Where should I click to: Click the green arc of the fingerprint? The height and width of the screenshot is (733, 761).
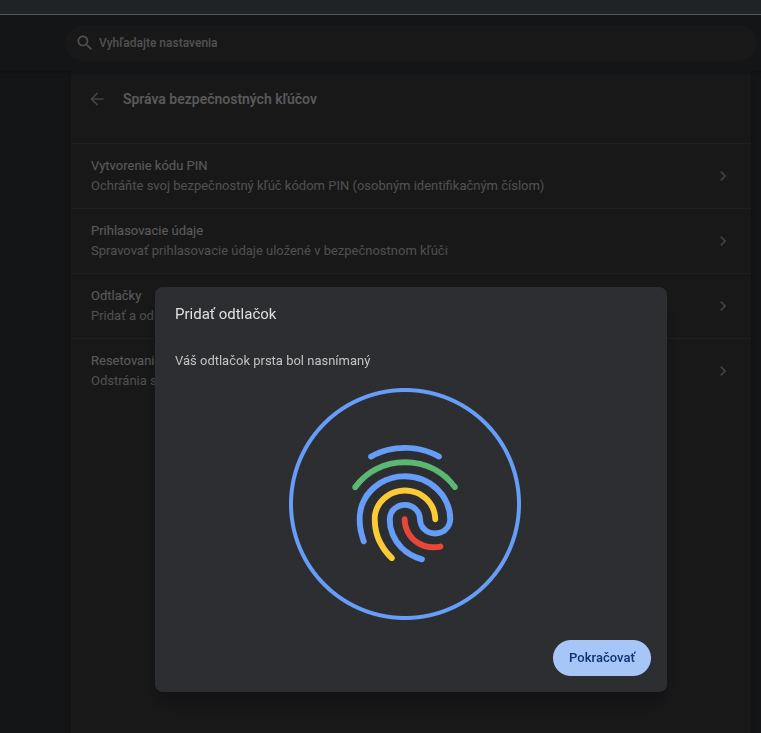[x=405, y=468]
